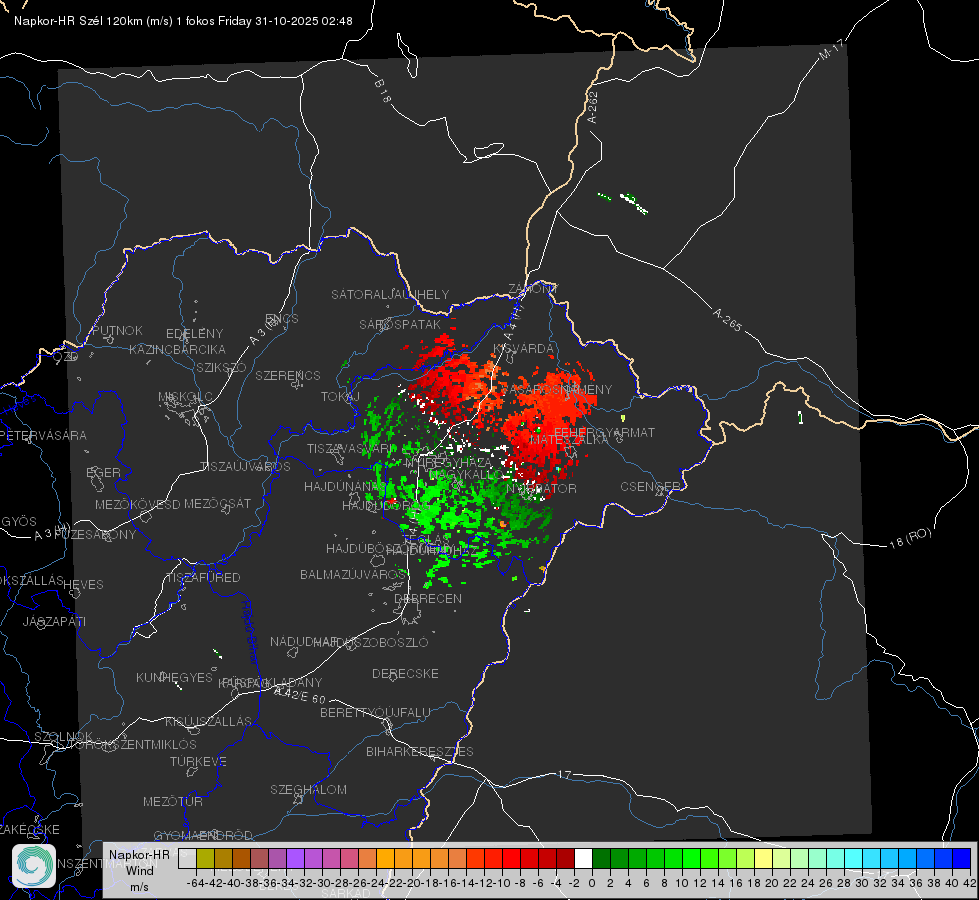Select the FEHÉRGYARMAT label
This screenshot has width=979, height=900.
click(604, 432)
